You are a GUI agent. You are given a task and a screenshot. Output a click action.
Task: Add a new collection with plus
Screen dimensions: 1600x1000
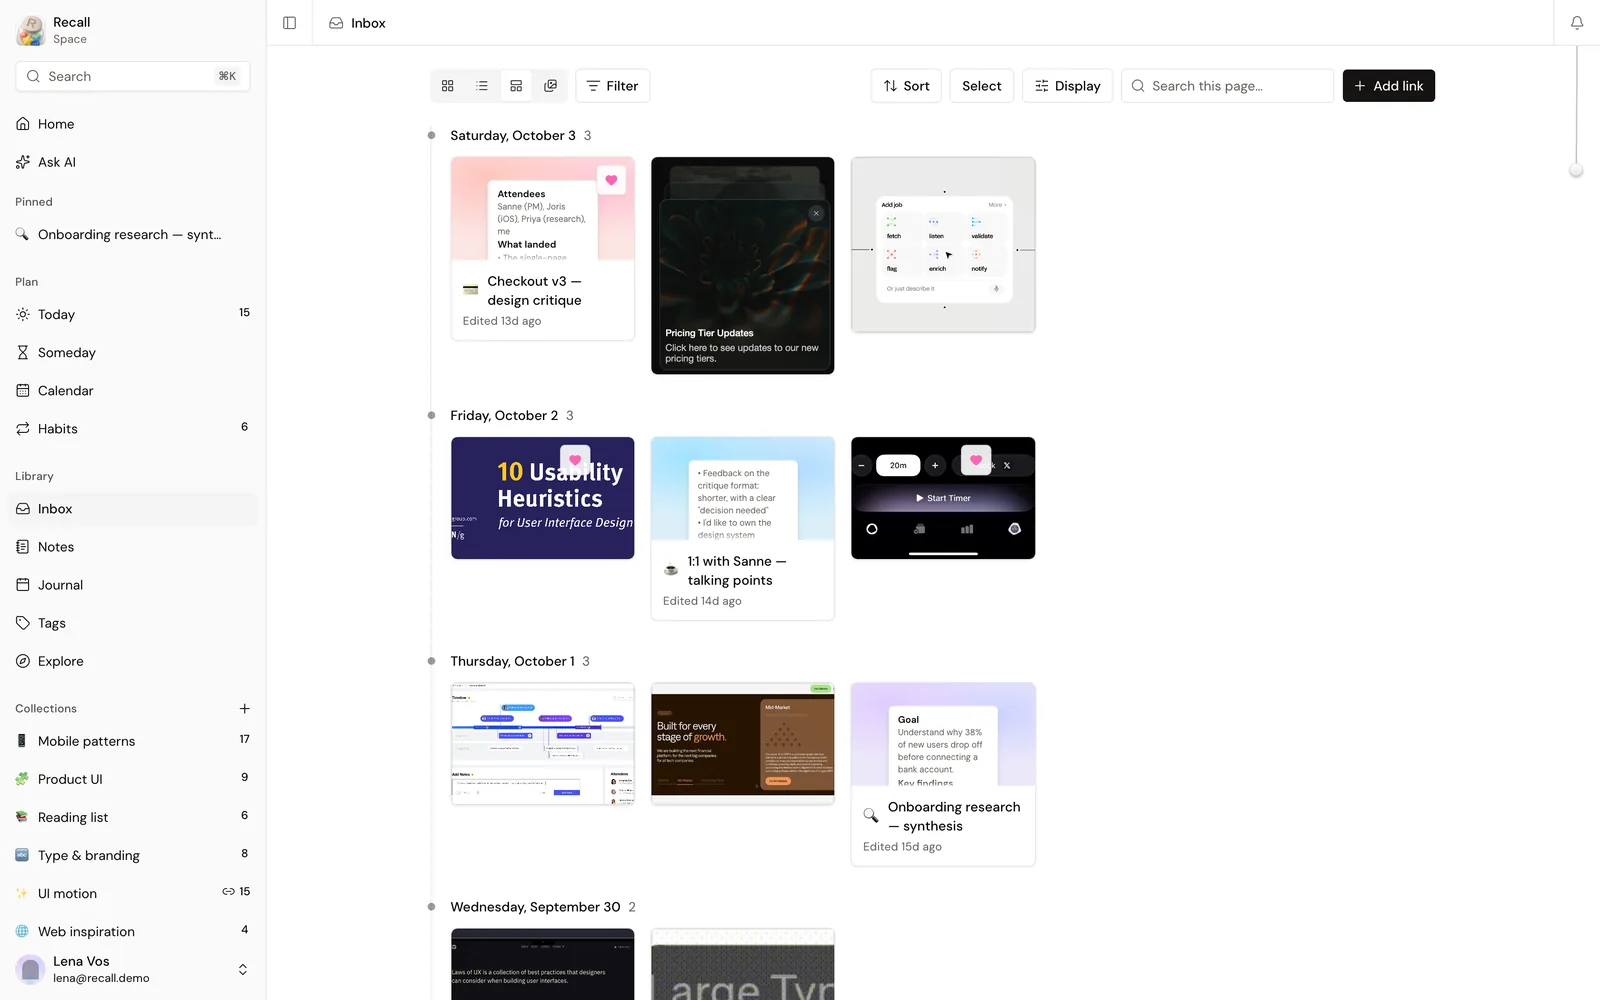[244, 708]
